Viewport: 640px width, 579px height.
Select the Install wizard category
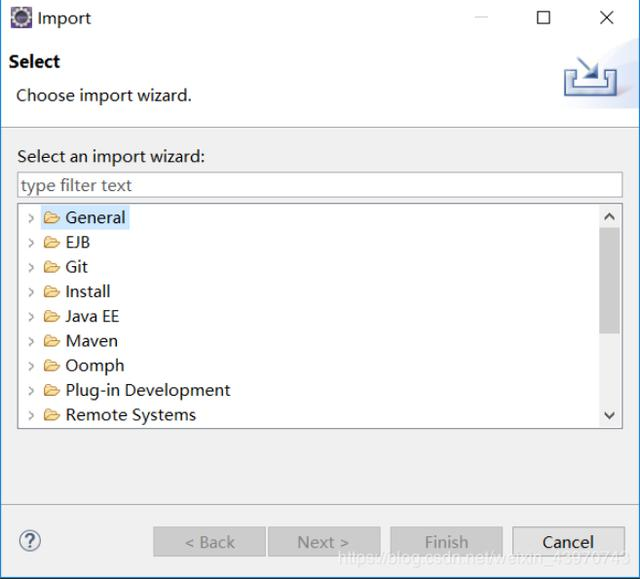tap(88, 291)
